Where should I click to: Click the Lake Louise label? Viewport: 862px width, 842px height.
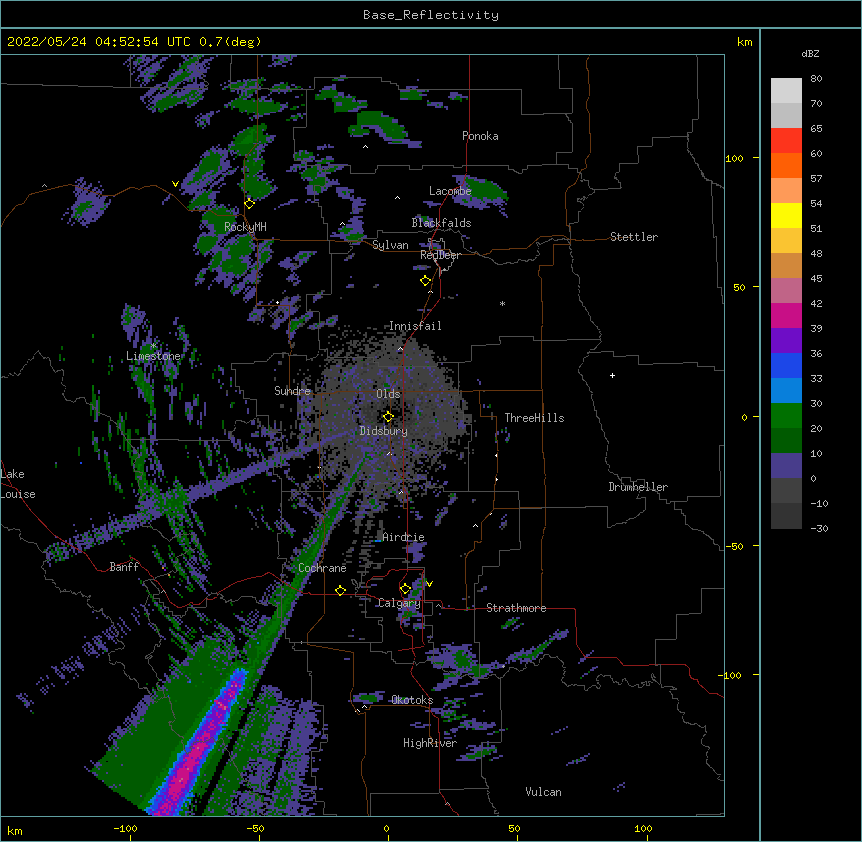point(18,484)
